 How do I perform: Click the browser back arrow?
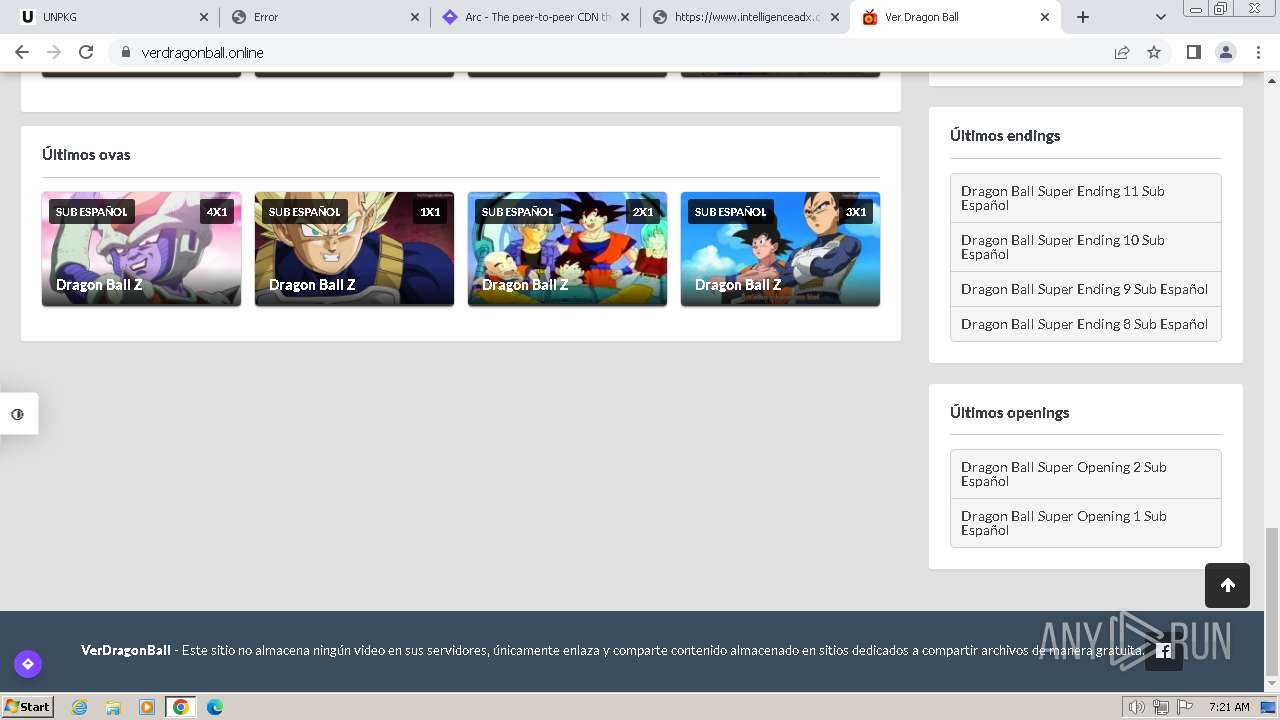22,52
